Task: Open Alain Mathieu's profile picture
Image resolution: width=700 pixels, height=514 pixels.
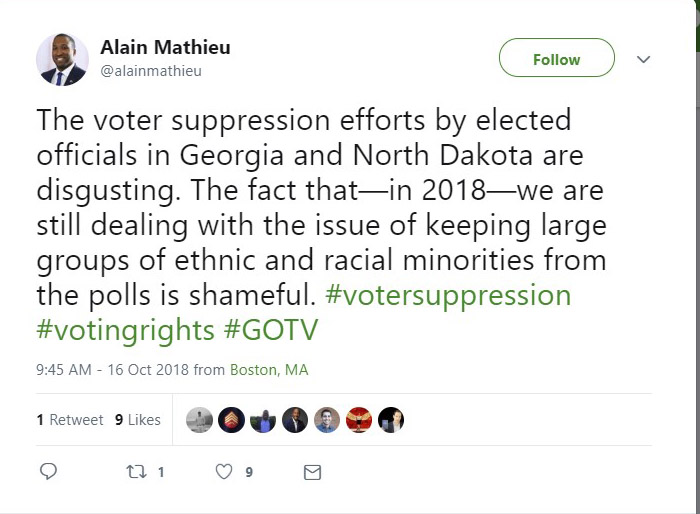Action: 62,59
